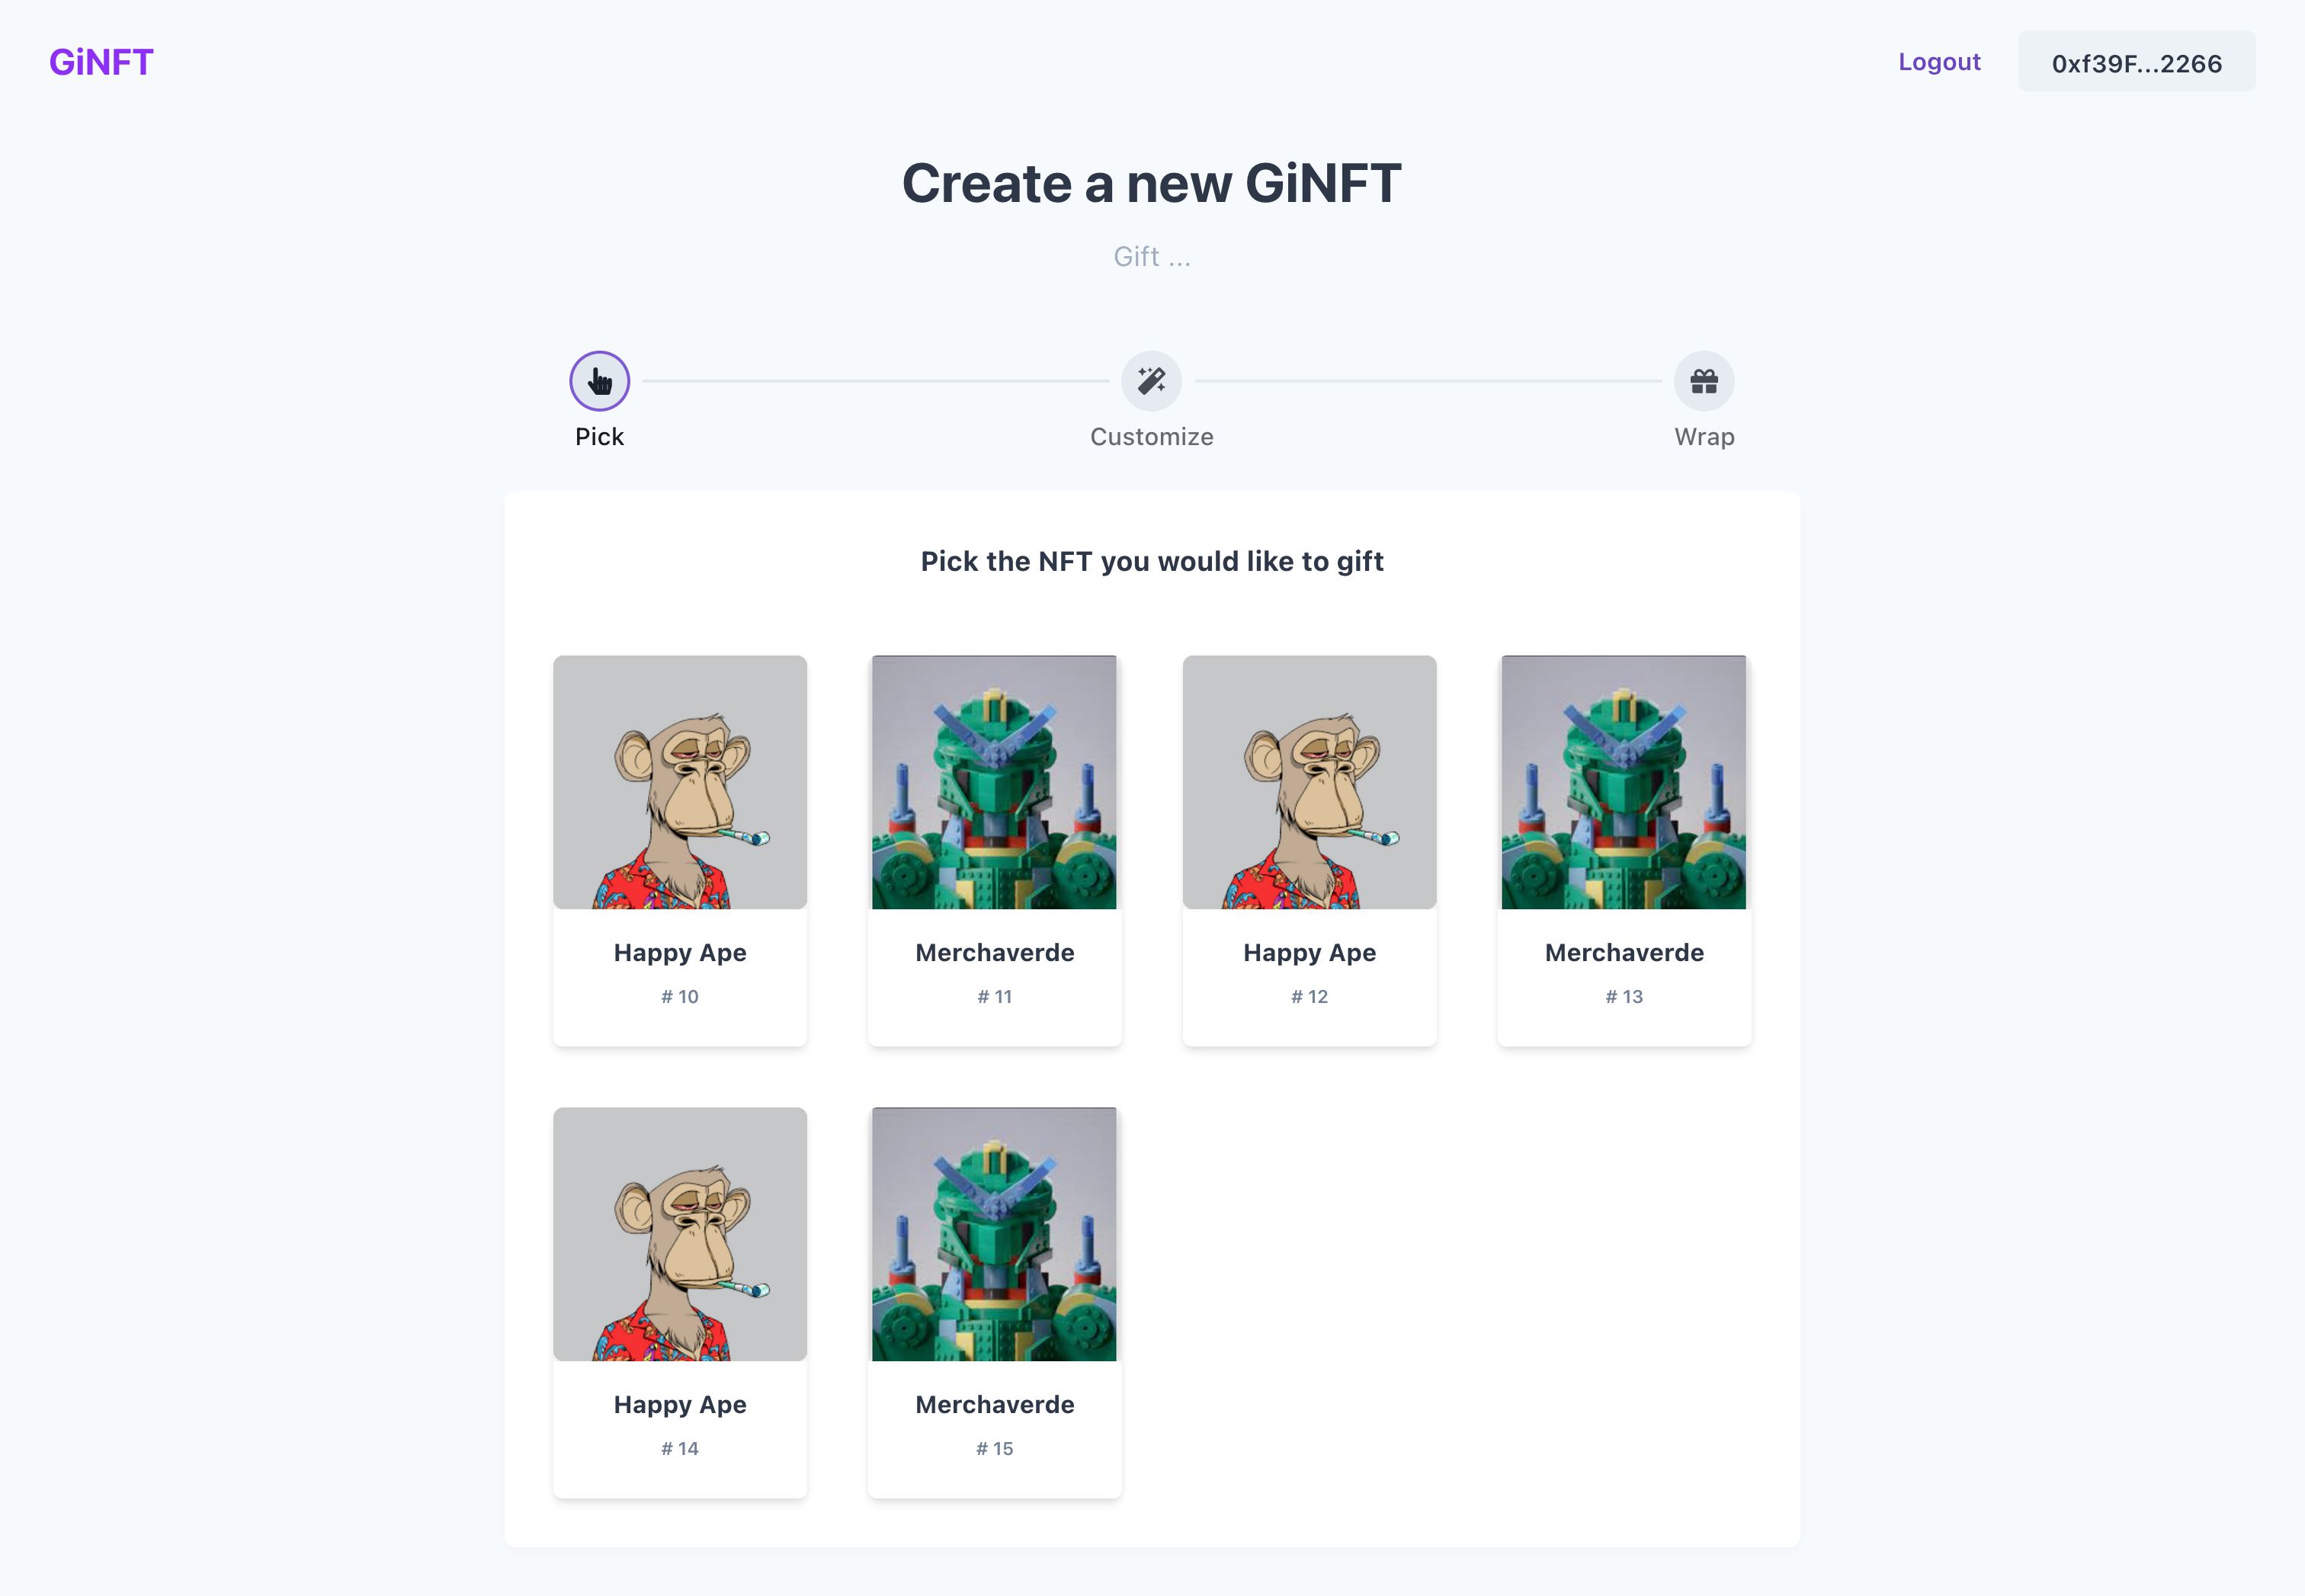Click the Happy Ape title above # 14

[x=680, y=1405]
